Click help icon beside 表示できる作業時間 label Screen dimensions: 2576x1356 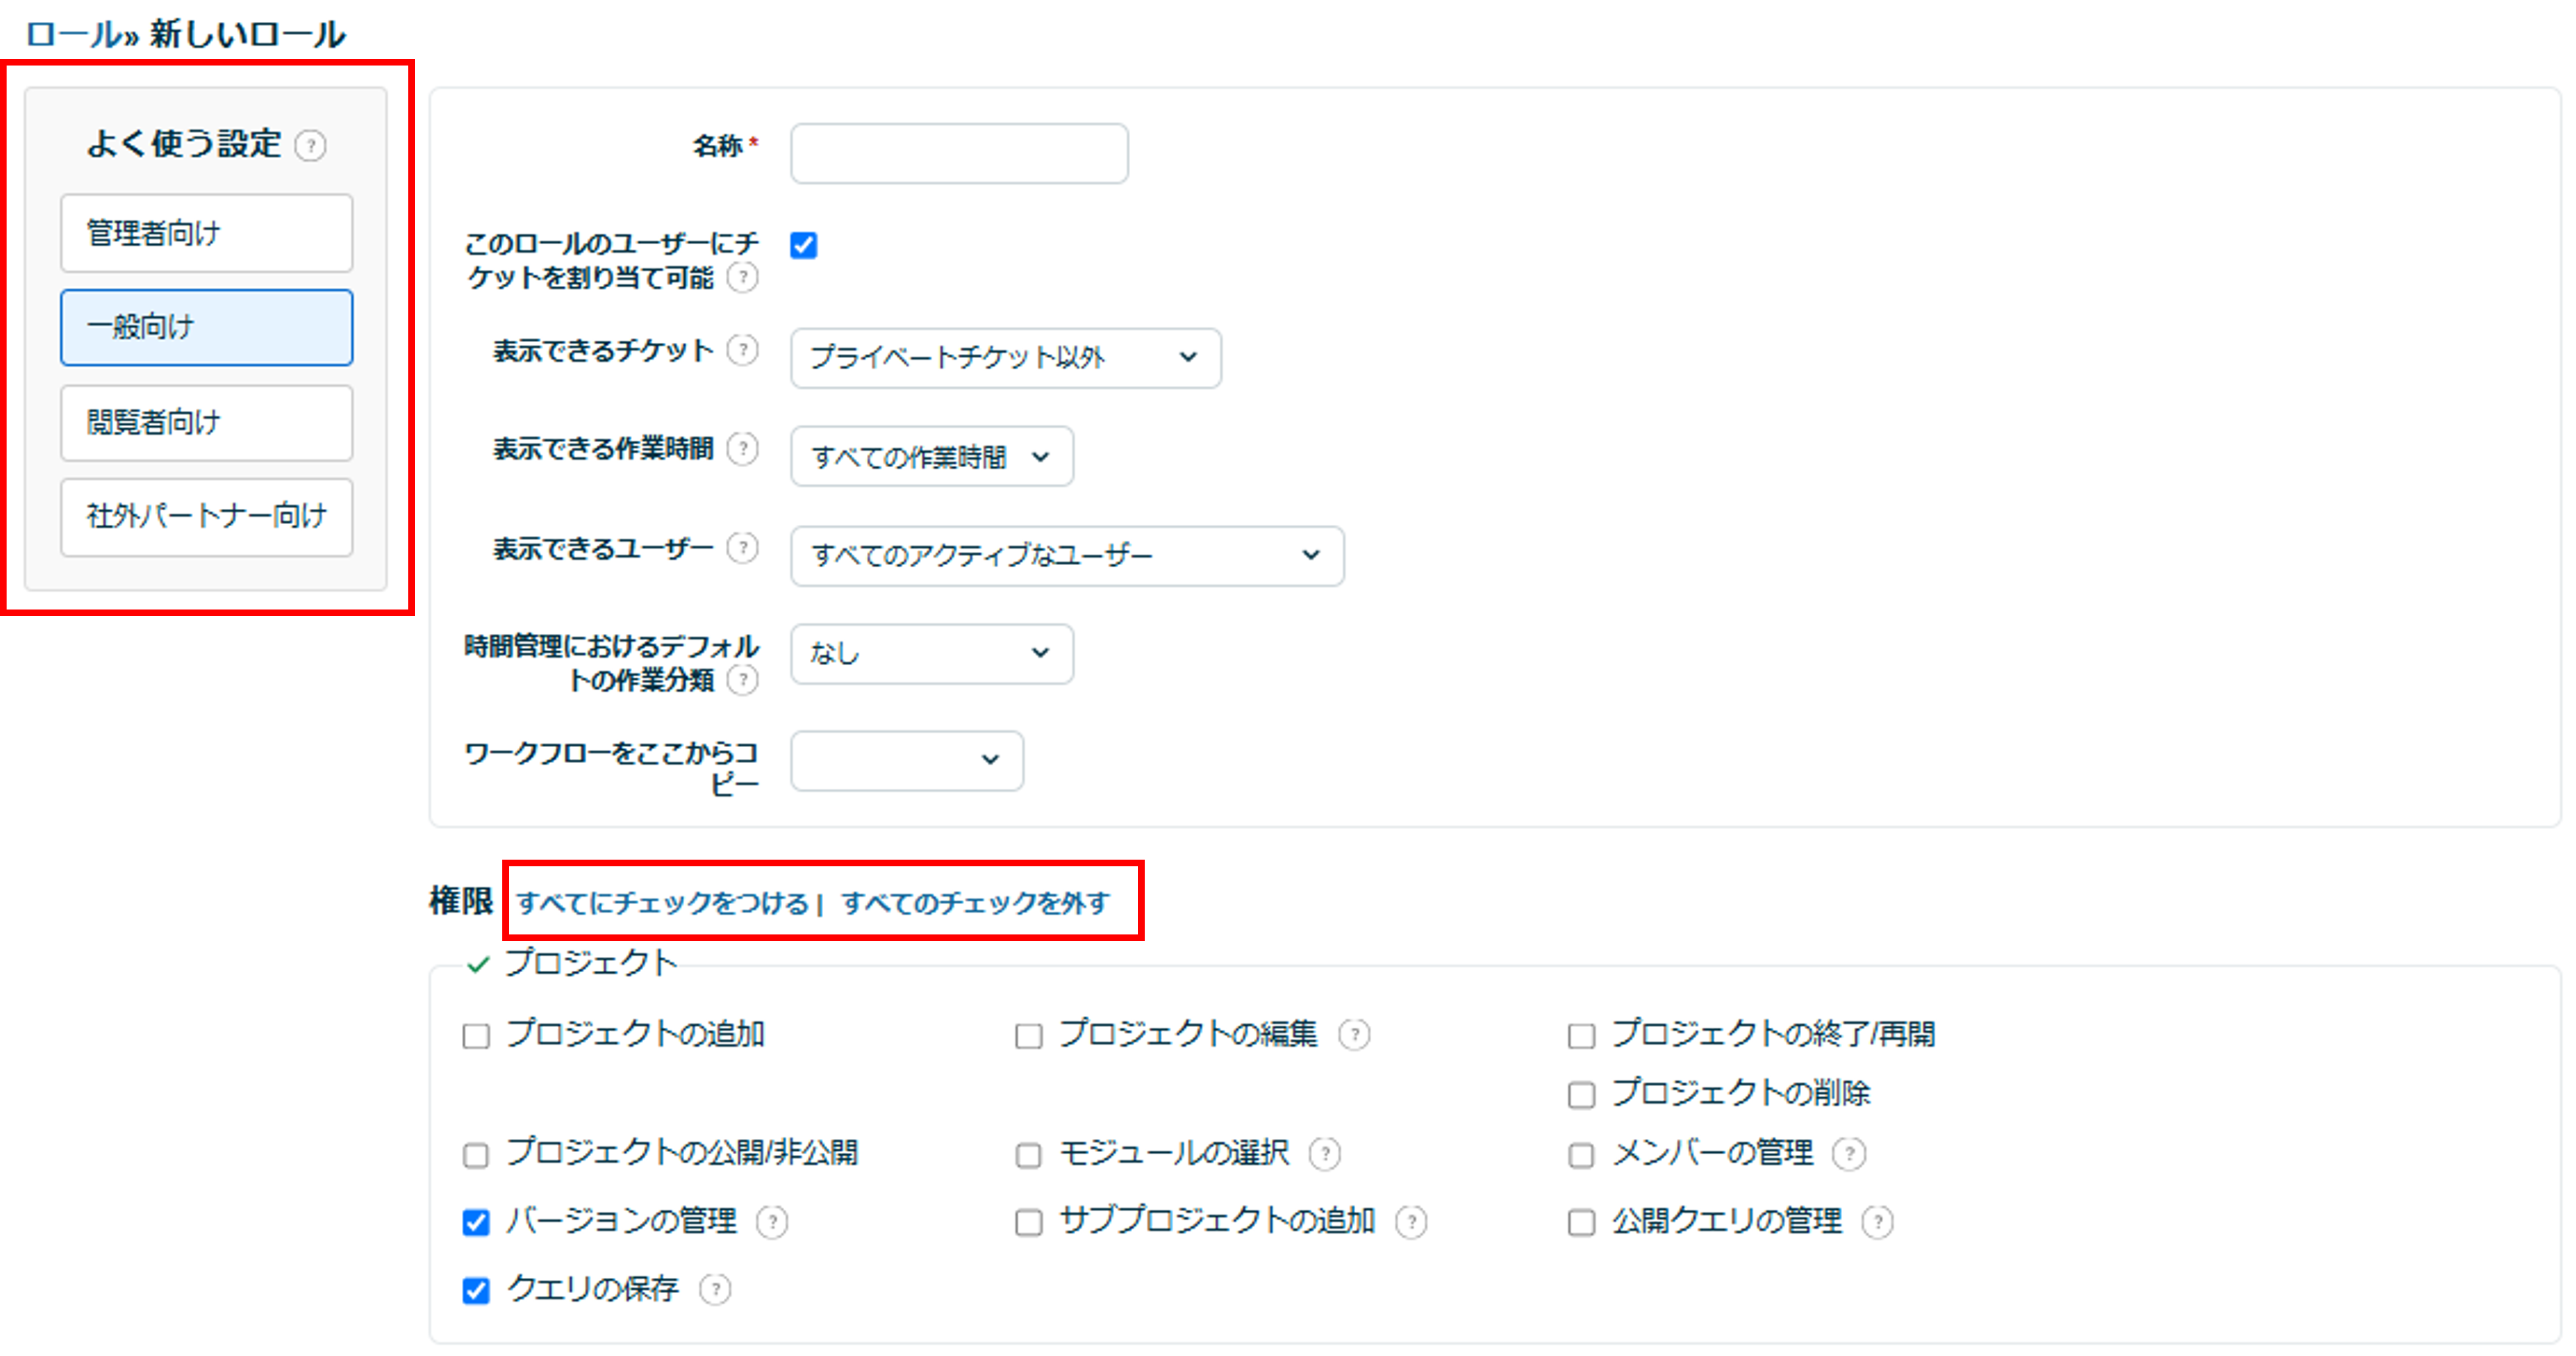[x=742, y=448]
